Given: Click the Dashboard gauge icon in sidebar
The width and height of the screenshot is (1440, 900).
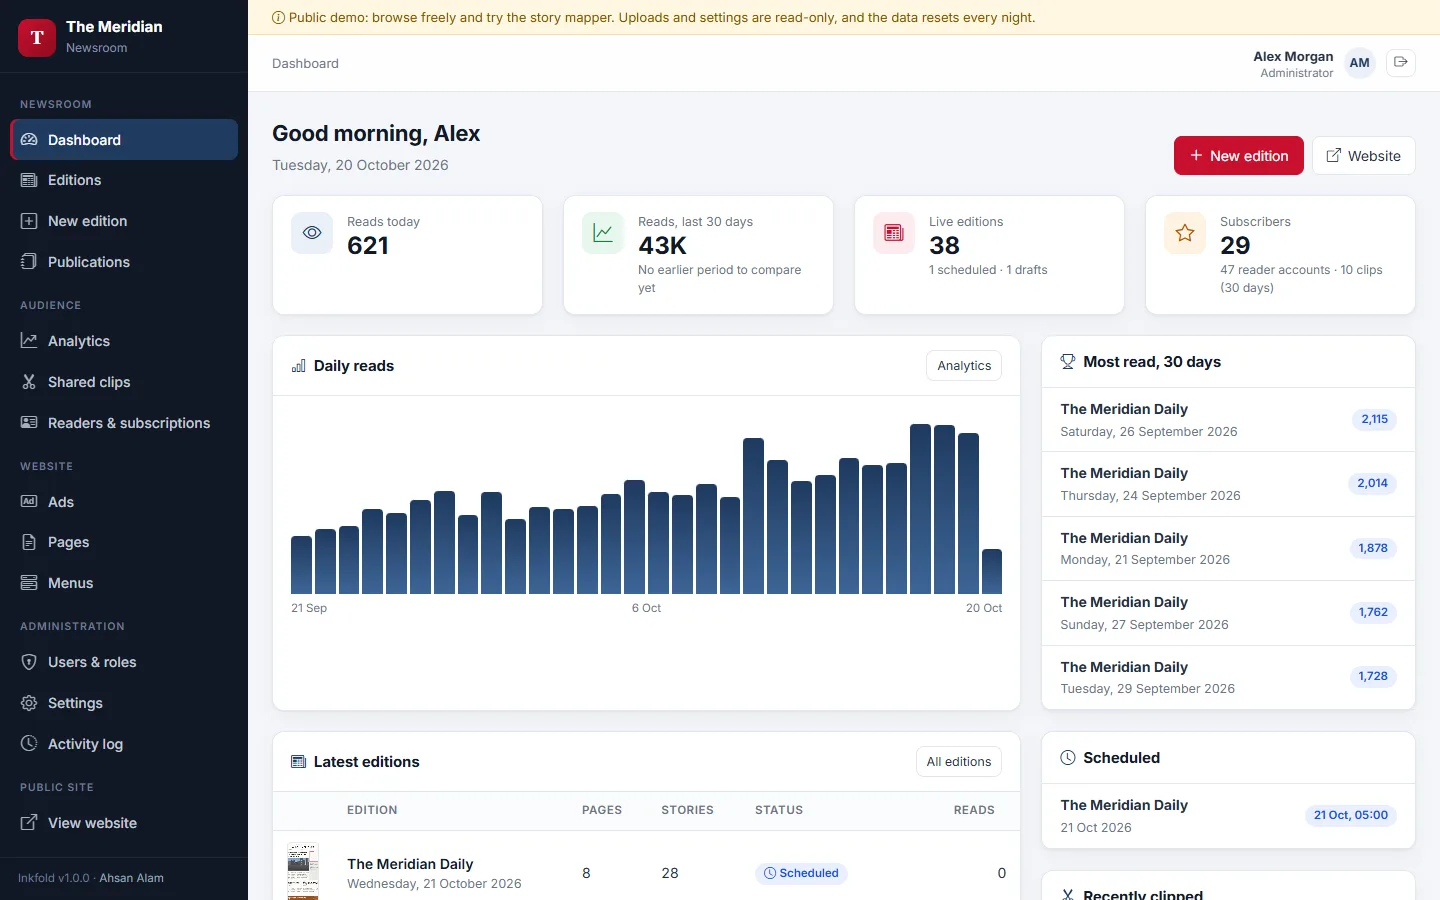Looking at the screenshot, I should click(x=29, y=140).
